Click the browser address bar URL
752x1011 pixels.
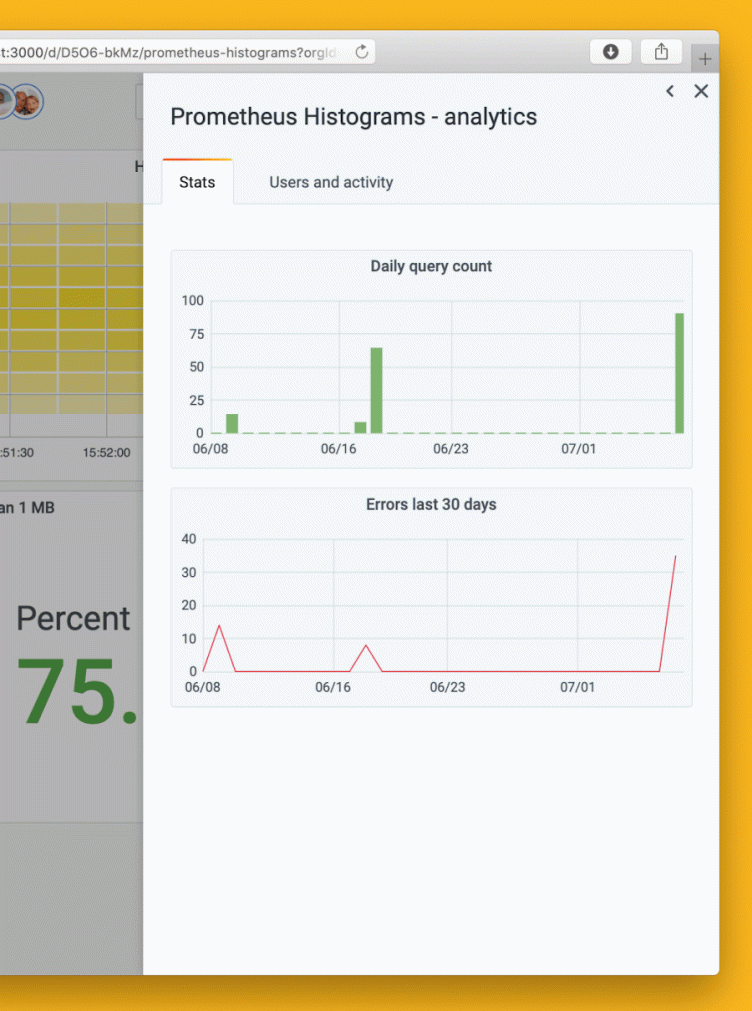coord(169,52)
